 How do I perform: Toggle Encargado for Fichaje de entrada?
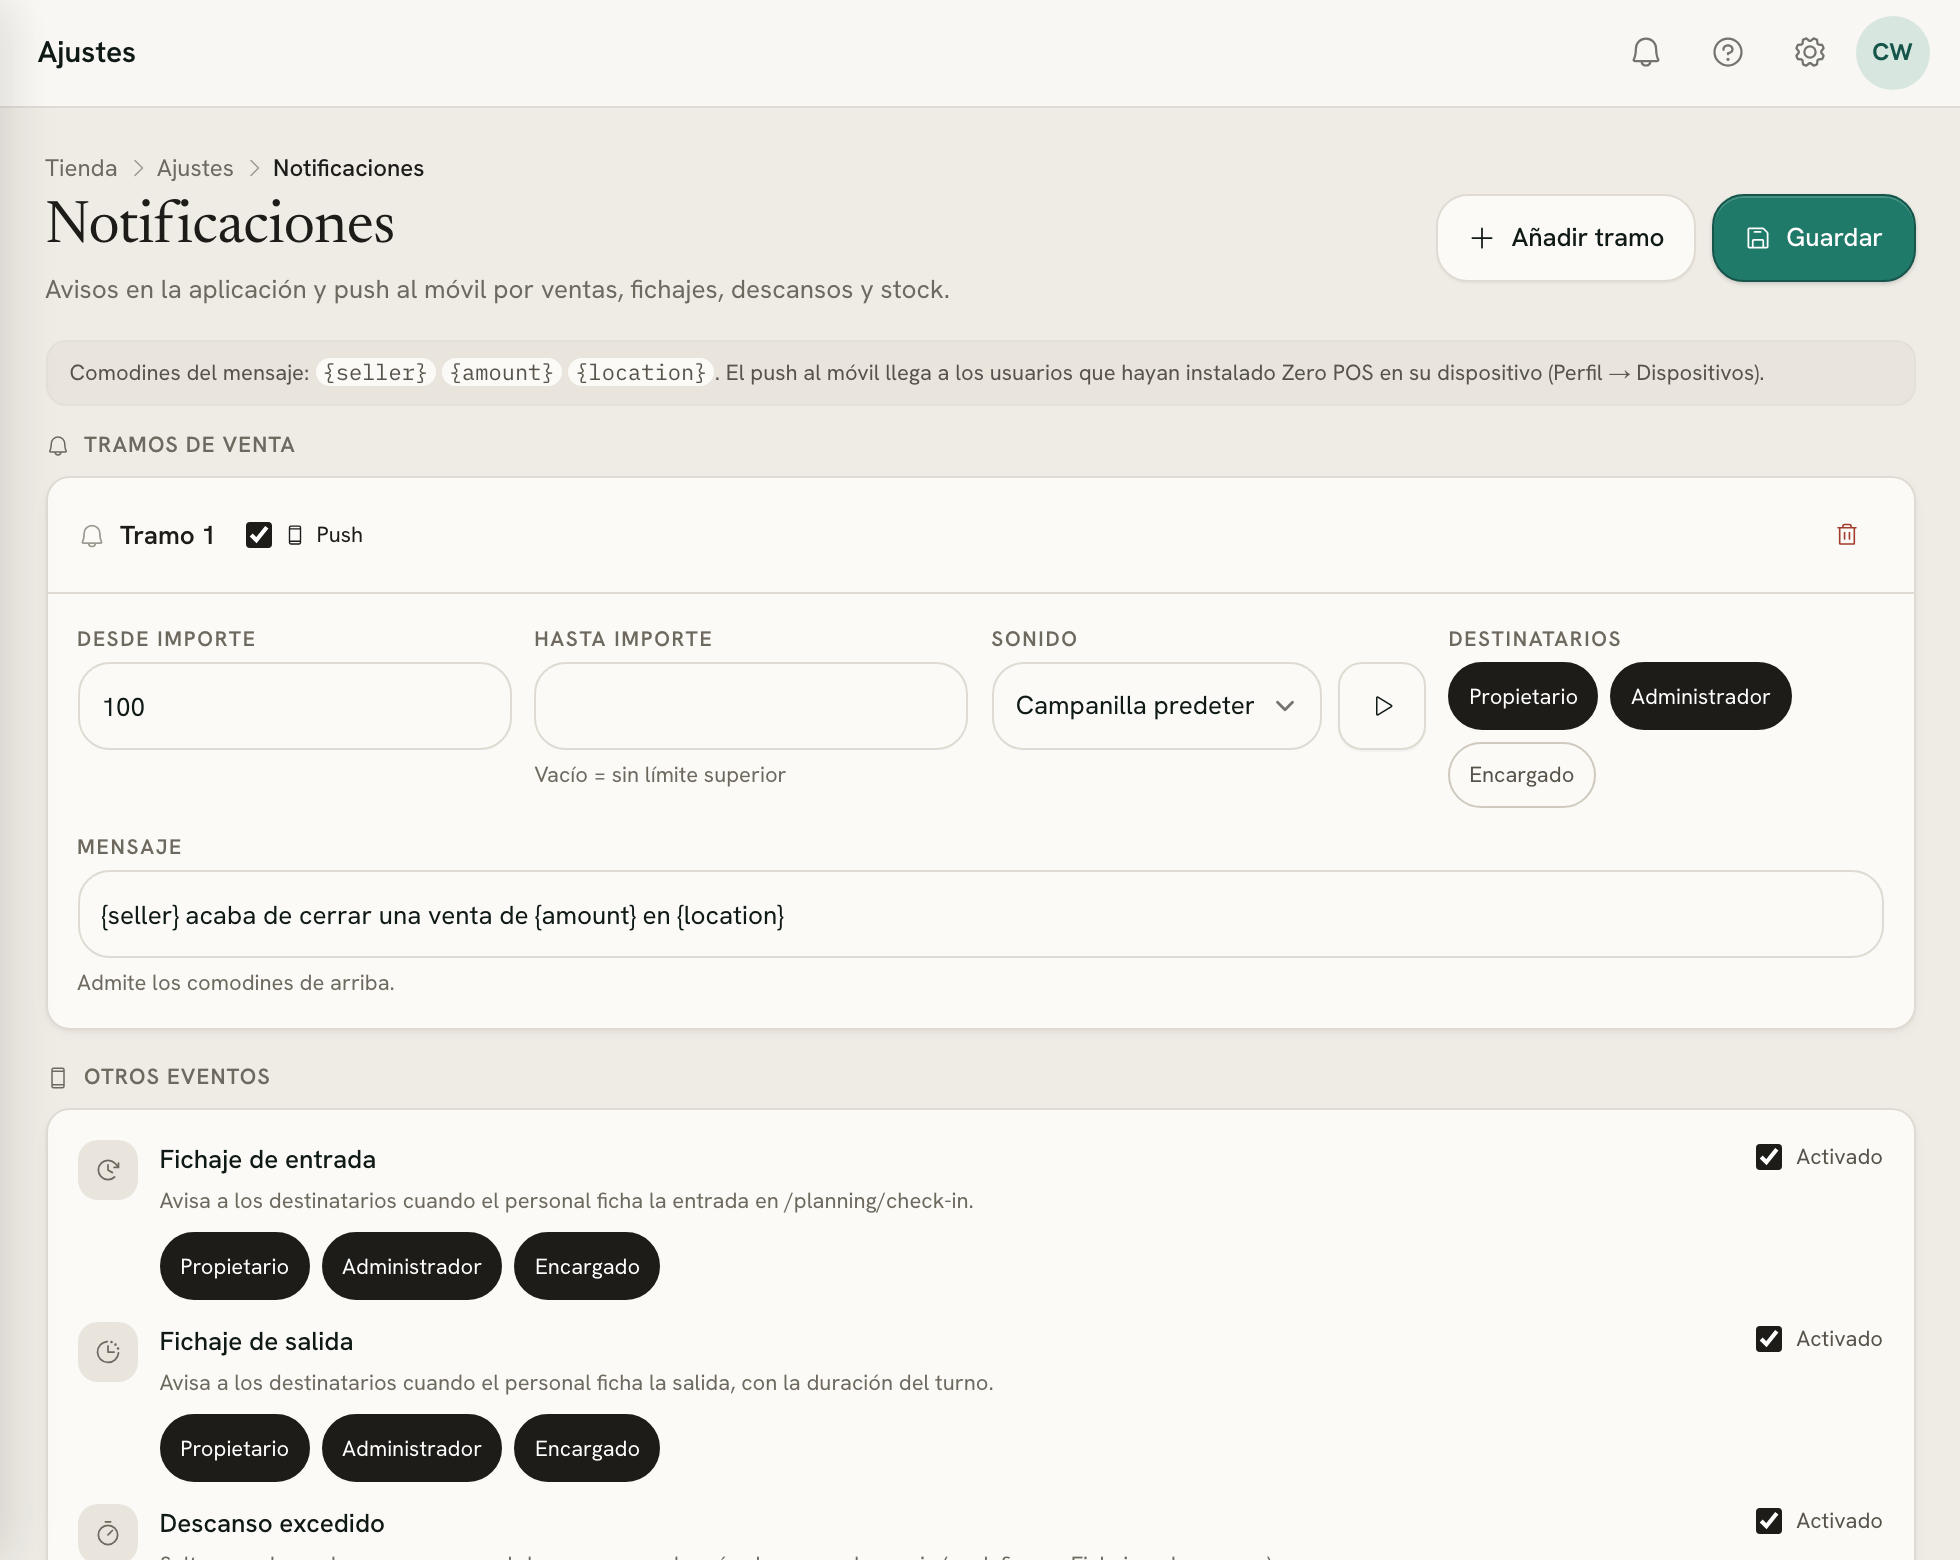point(586,1266)
